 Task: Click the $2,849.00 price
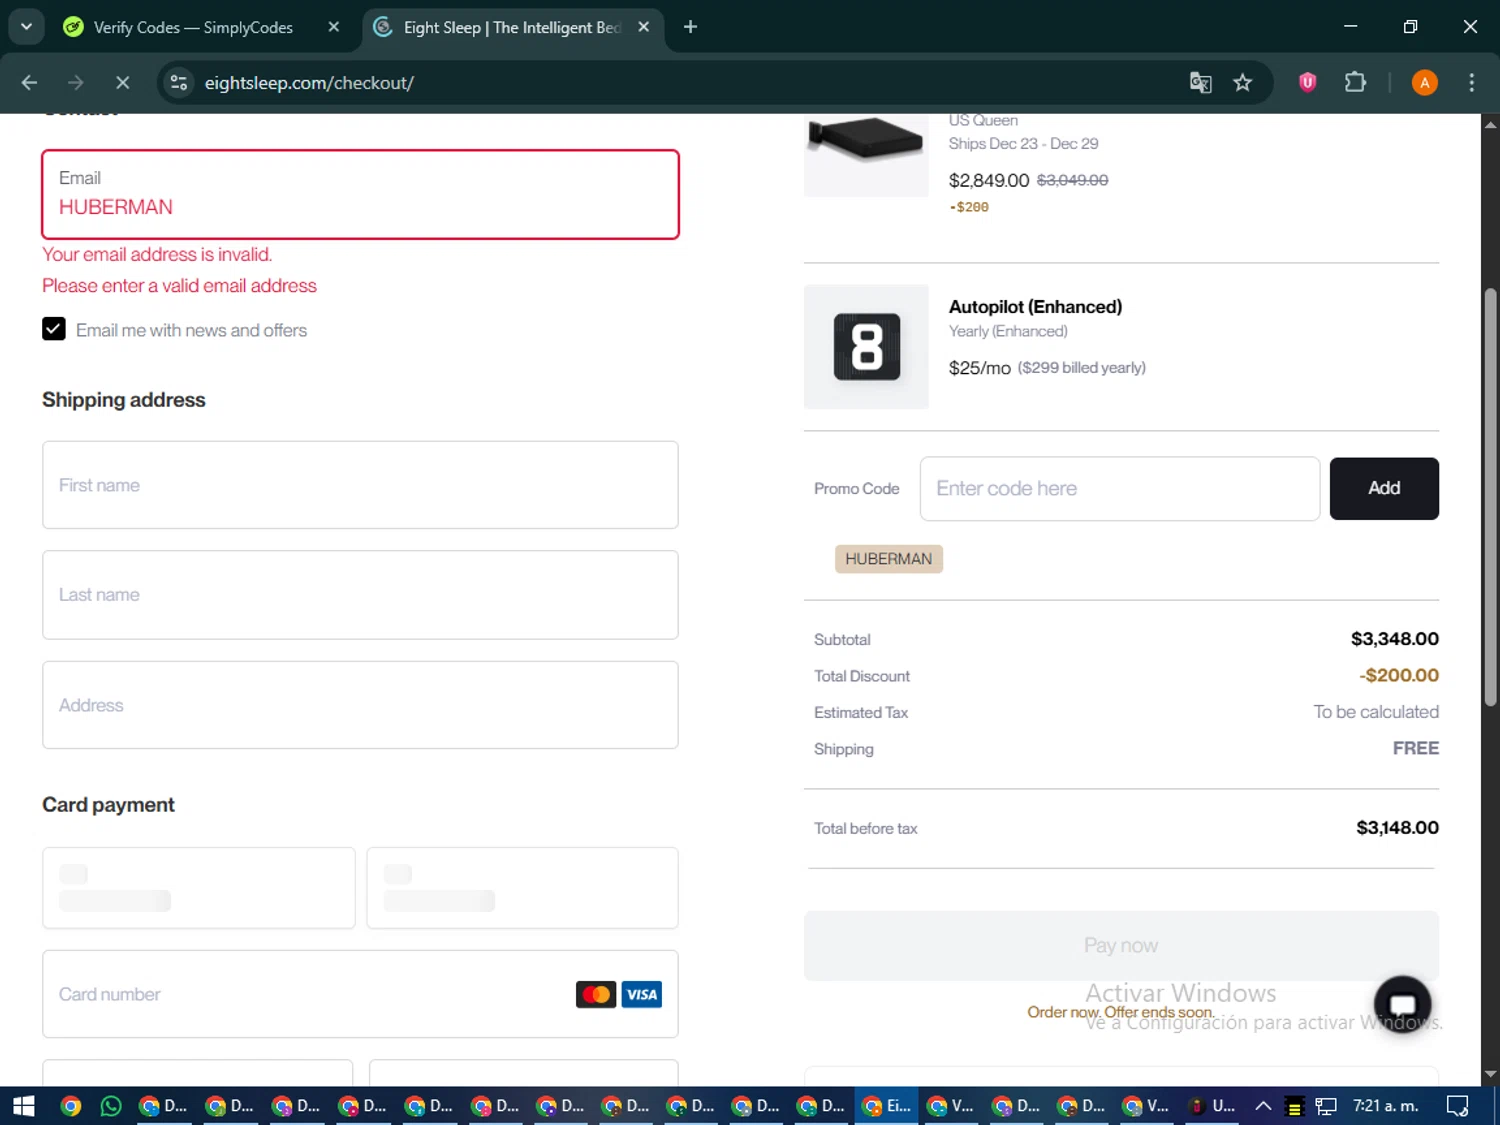[989, 180]
